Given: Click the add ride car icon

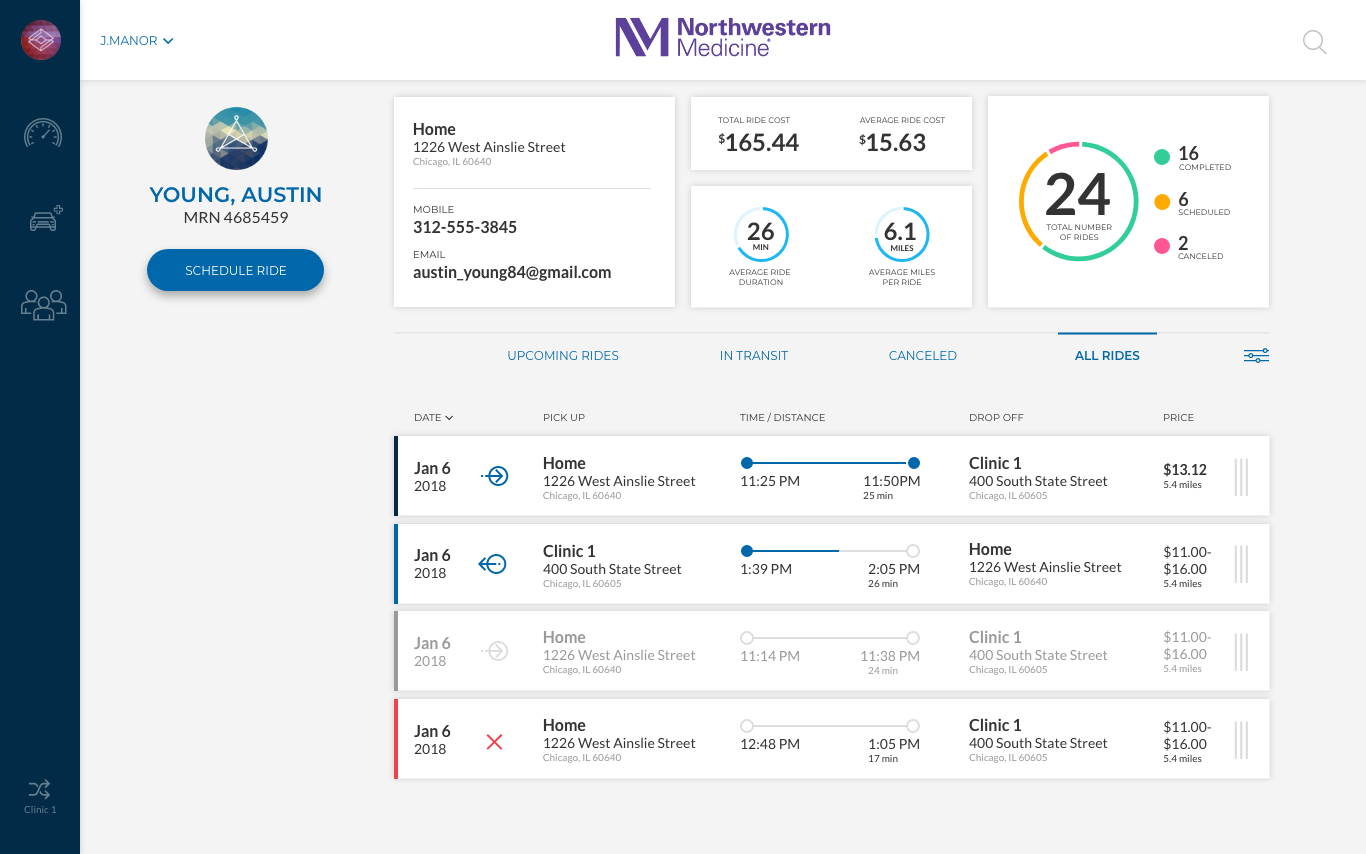Looking at the screenshot, I should click(x=44, y=219).
